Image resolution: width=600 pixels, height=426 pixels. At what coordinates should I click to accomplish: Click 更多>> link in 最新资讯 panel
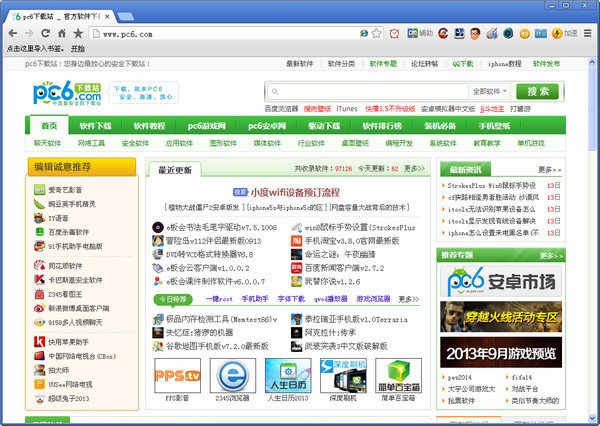pyautogui.click(x=549, y=170)
